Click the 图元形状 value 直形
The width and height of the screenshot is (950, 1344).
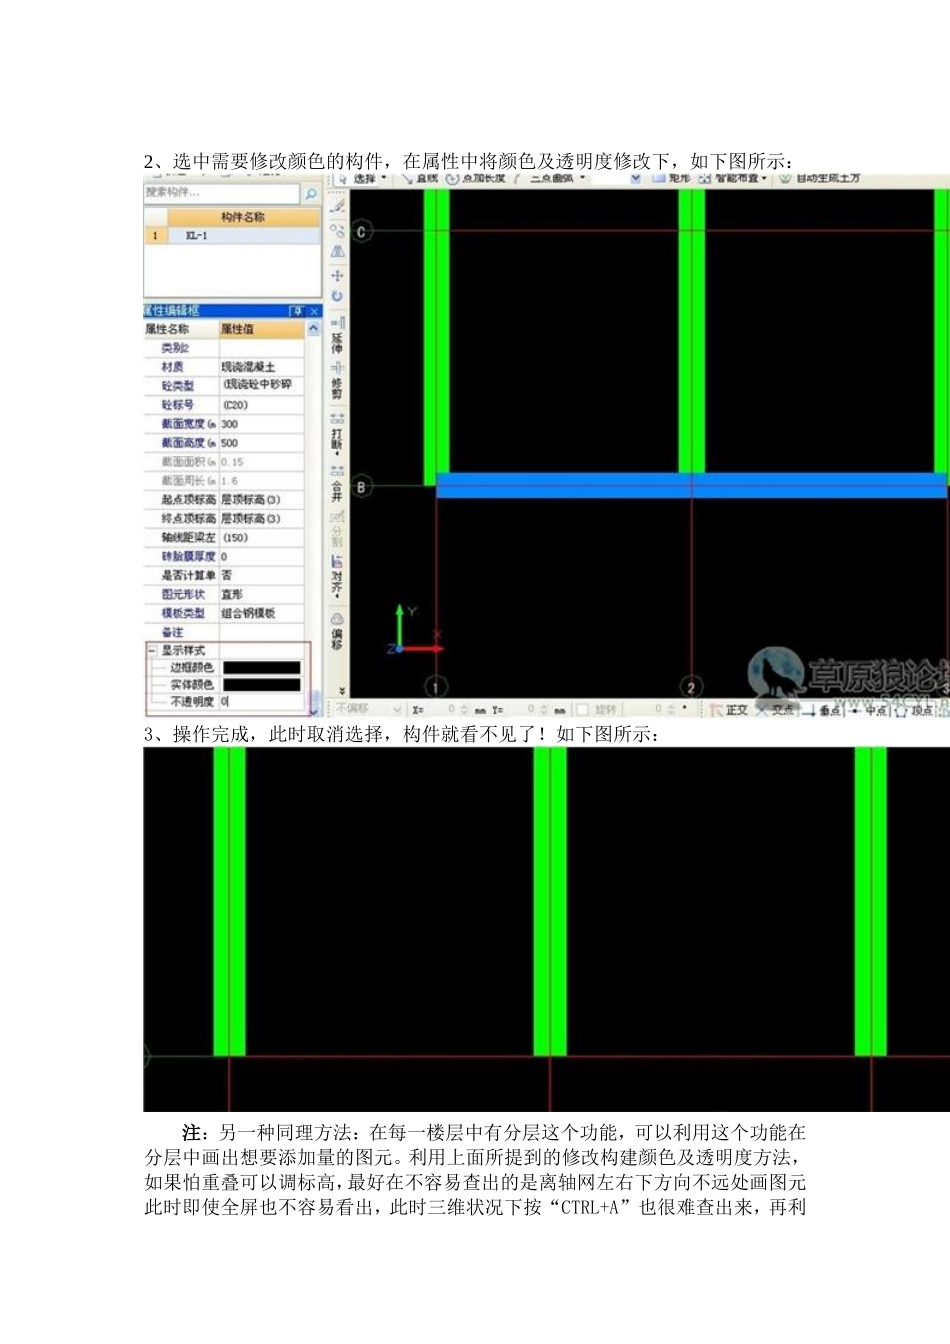coord(261,595)
